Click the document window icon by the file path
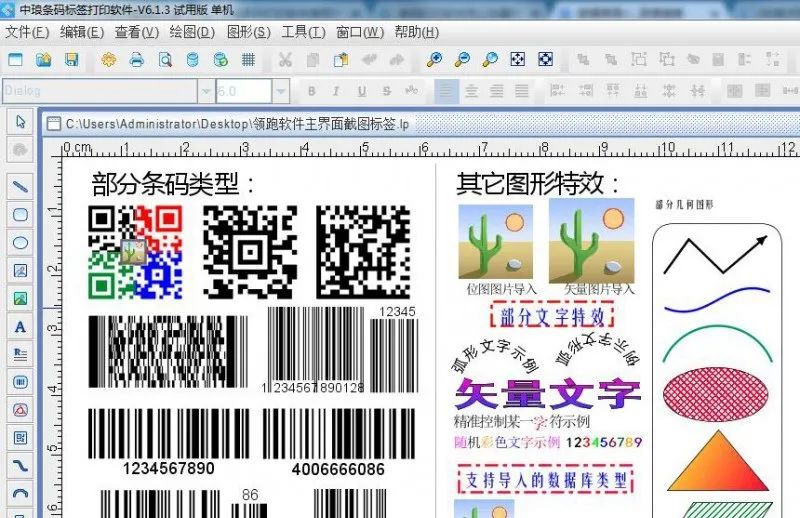The width and height of the screenshot is (800, 518). click(x=53, y=124)
